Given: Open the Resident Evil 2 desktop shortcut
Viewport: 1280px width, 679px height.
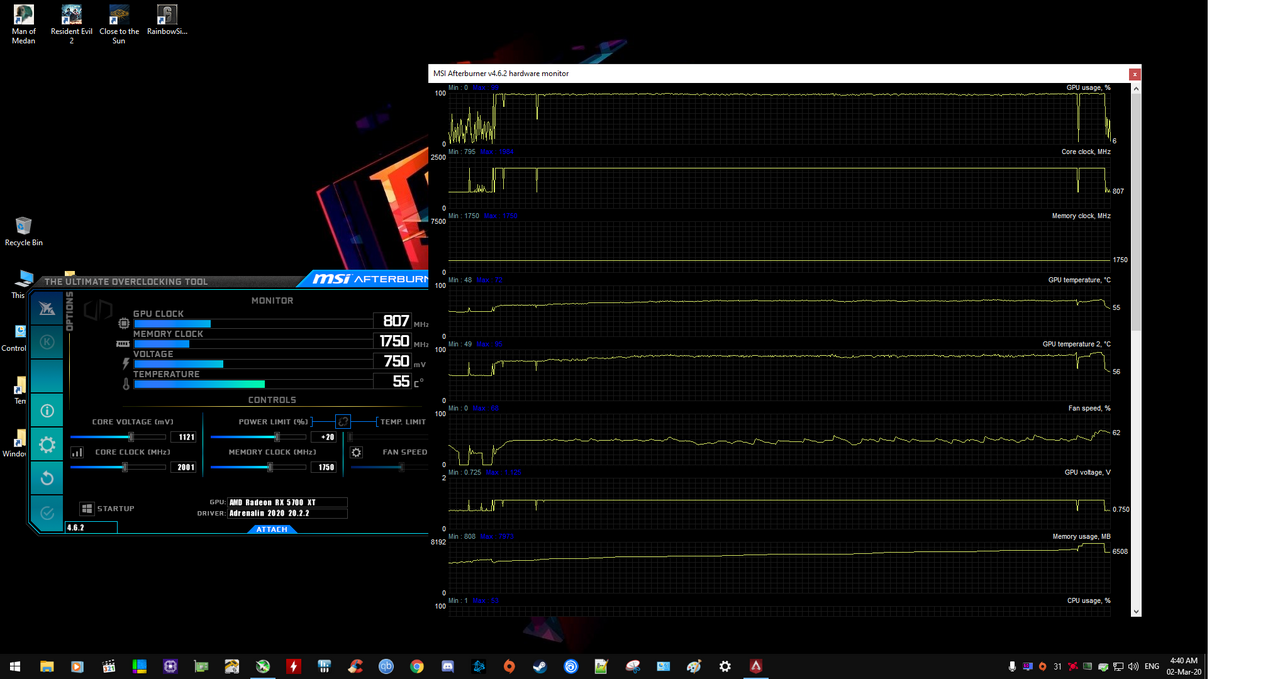Looking at the screenshot, I should (71, 24).
